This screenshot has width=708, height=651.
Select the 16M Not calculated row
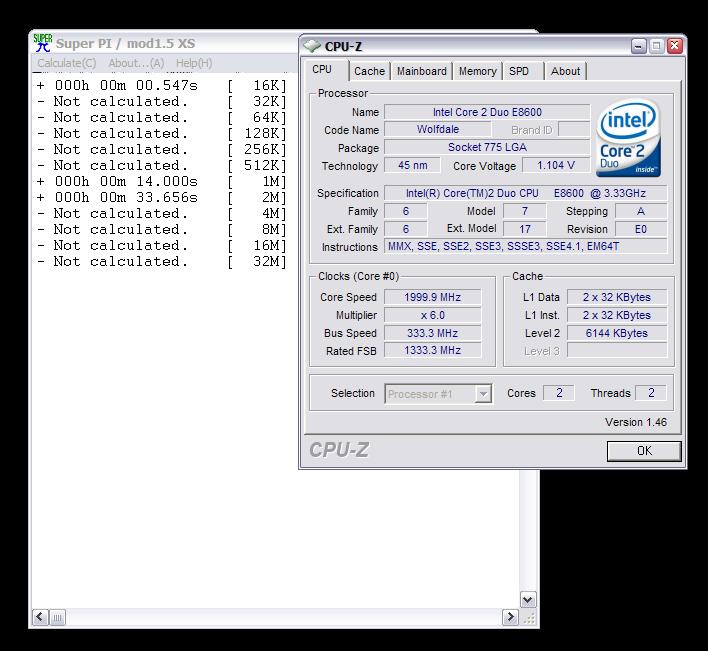coord(162,246)
